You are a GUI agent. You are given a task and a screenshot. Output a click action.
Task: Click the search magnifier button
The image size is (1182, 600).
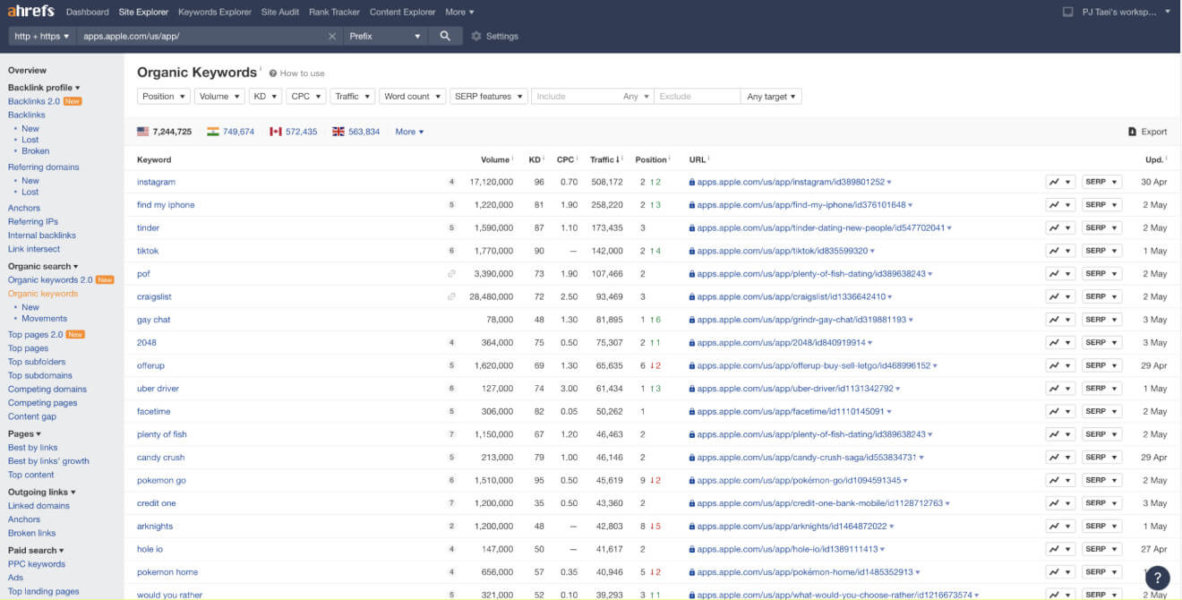coord(445,36)
